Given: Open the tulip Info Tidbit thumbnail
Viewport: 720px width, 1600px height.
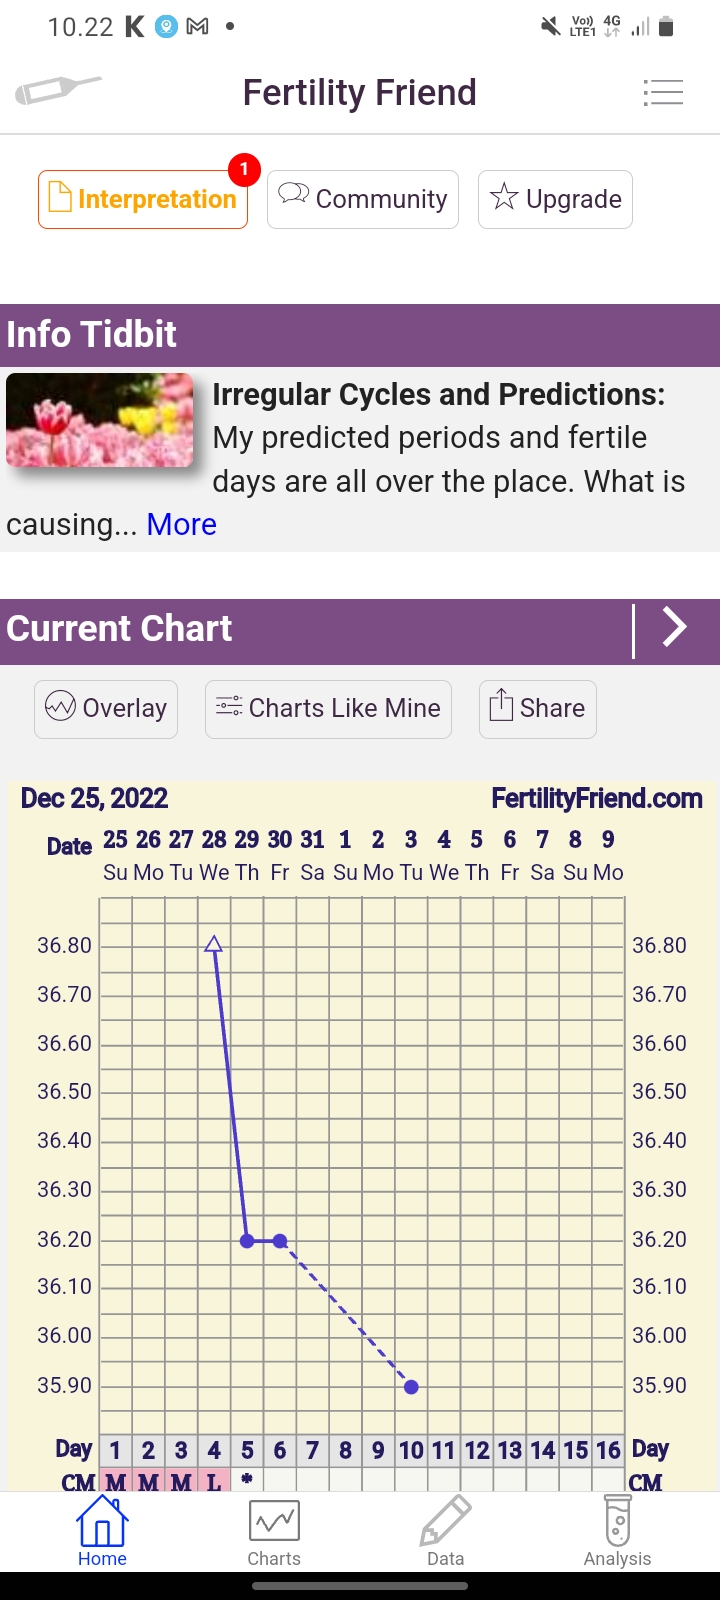Looking at the screenshot, I should coord(100,420).
